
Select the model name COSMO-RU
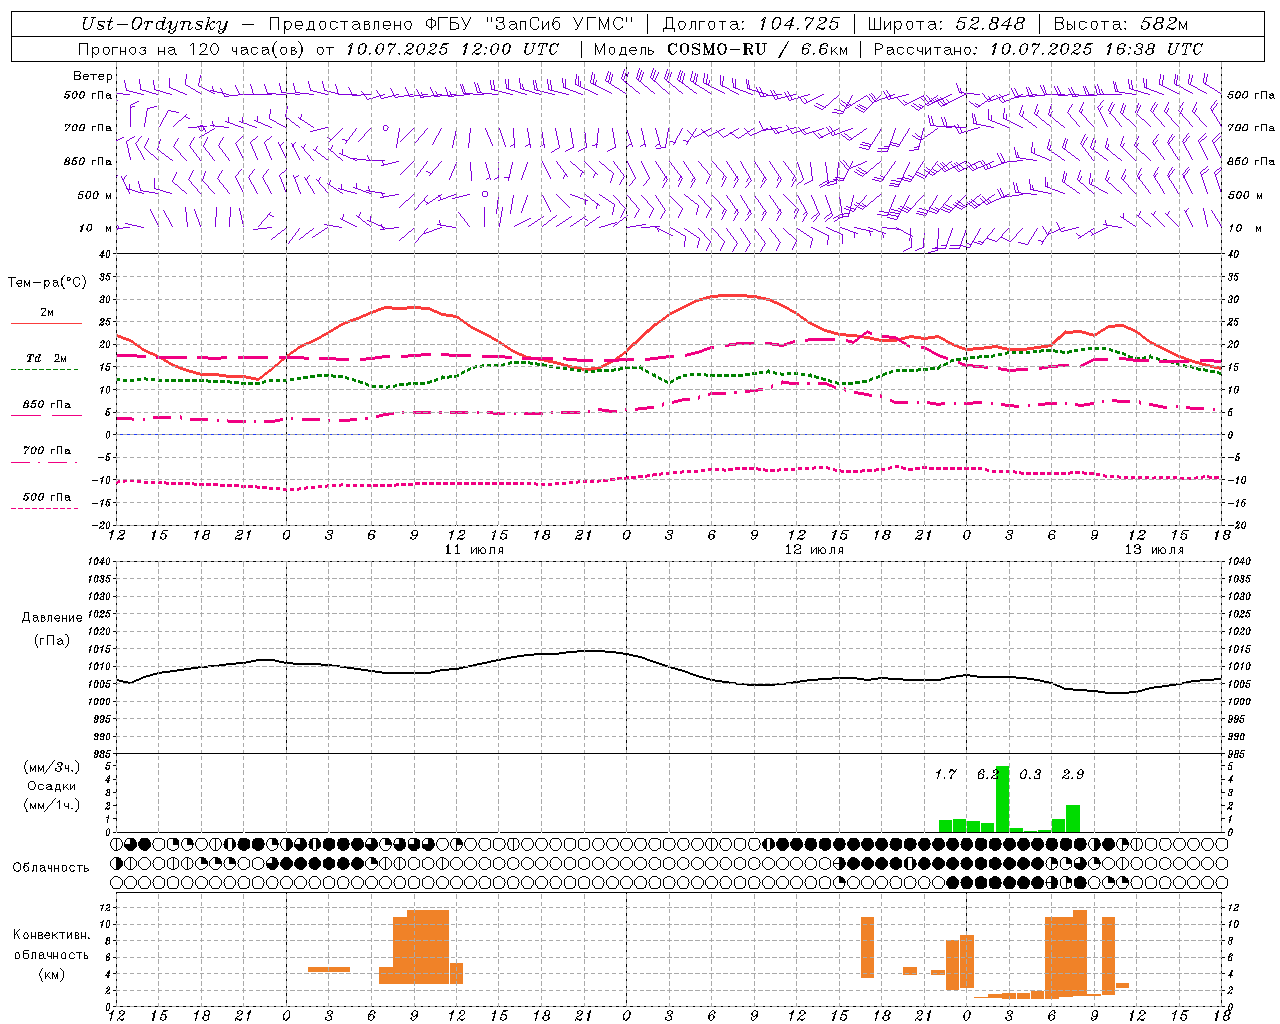(x=717, y=49)
